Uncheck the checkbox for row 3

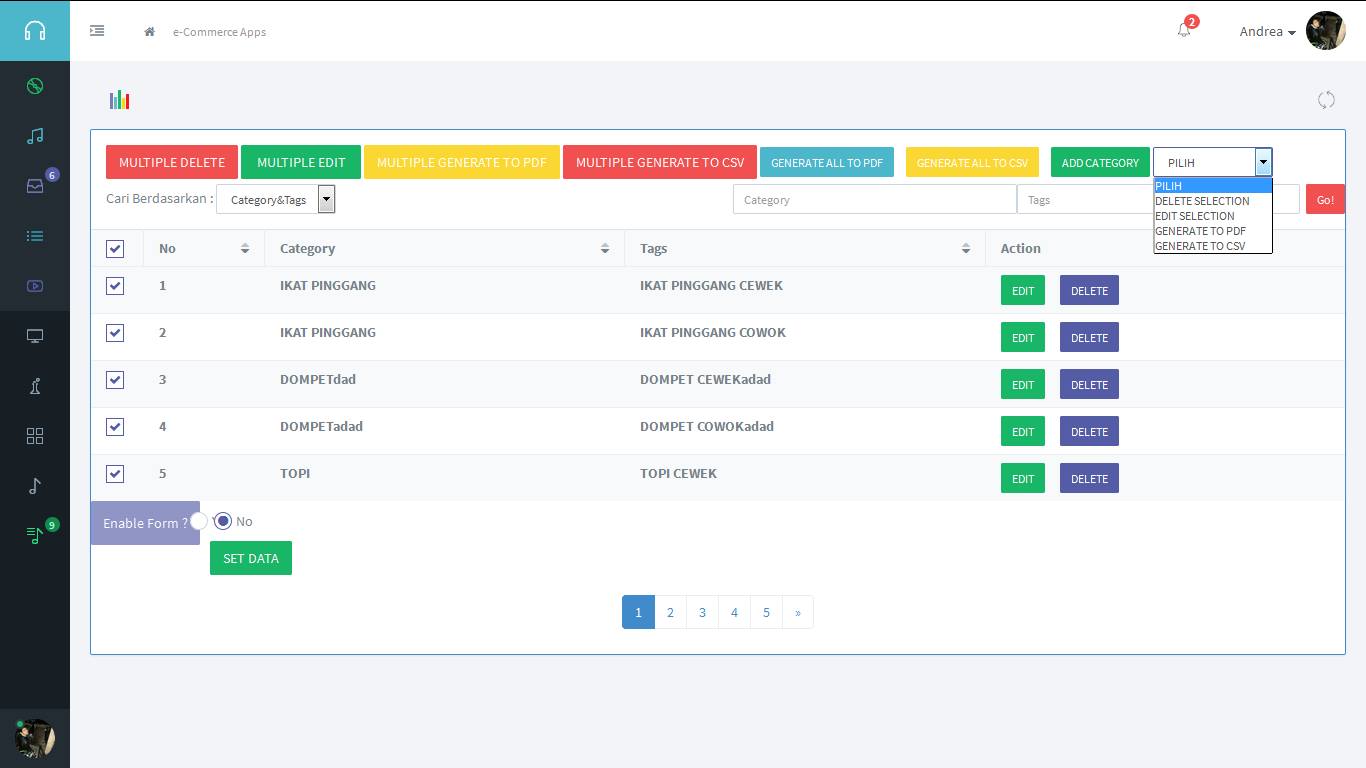click(115, 380)
